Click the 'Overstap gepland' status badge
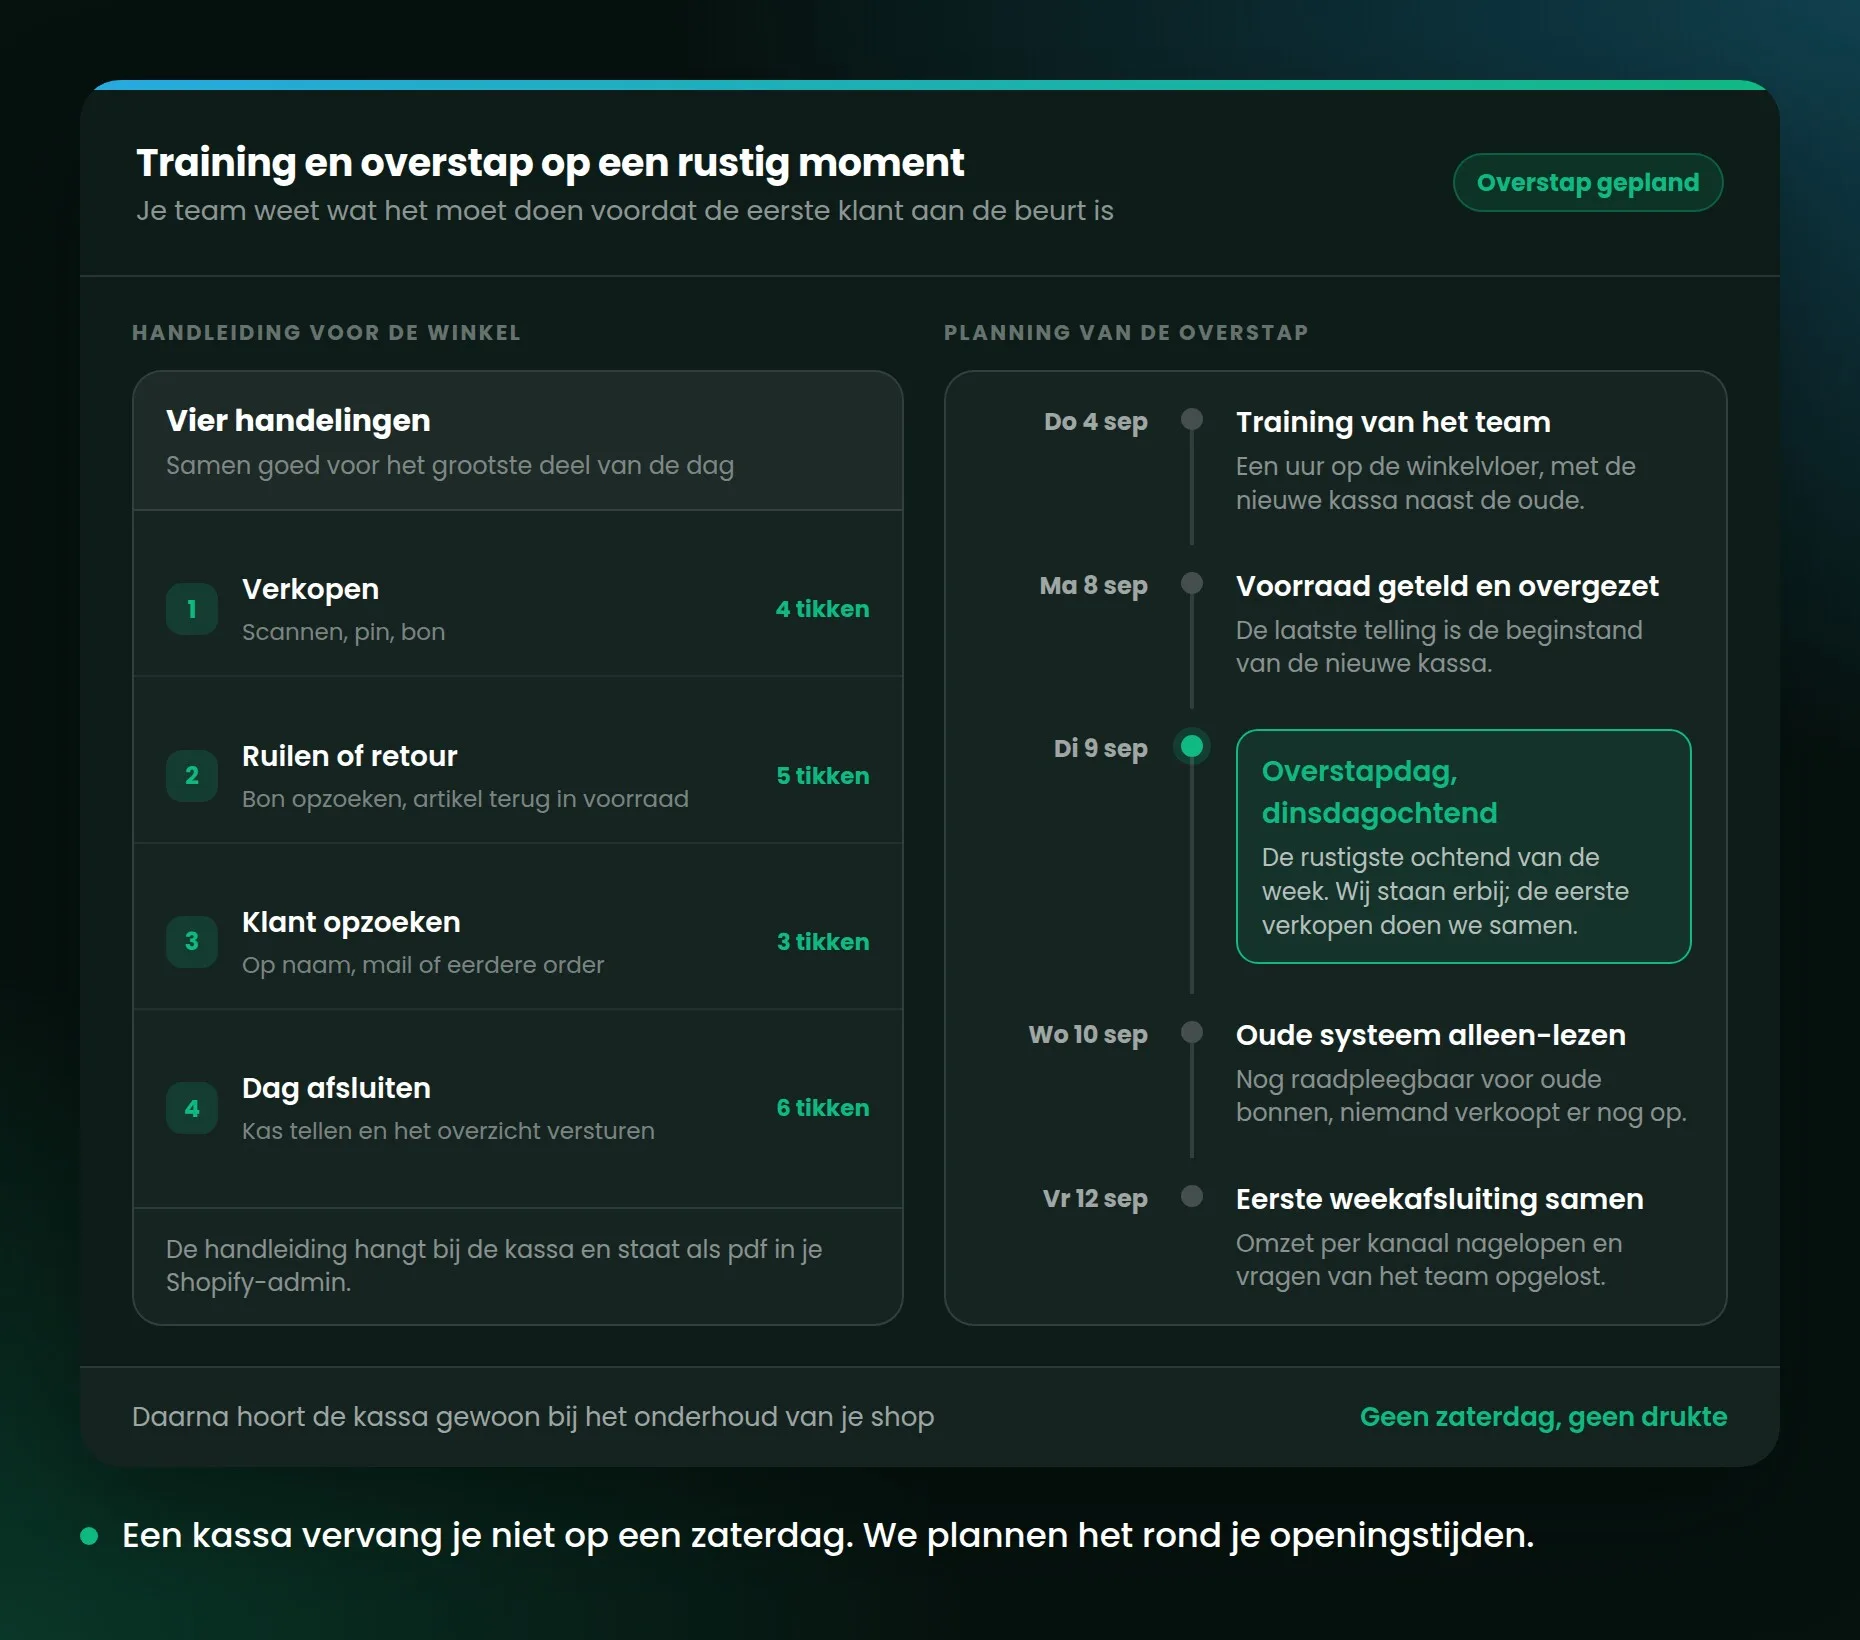This screenshot has width=1860, height=1640. [1587, 182]
